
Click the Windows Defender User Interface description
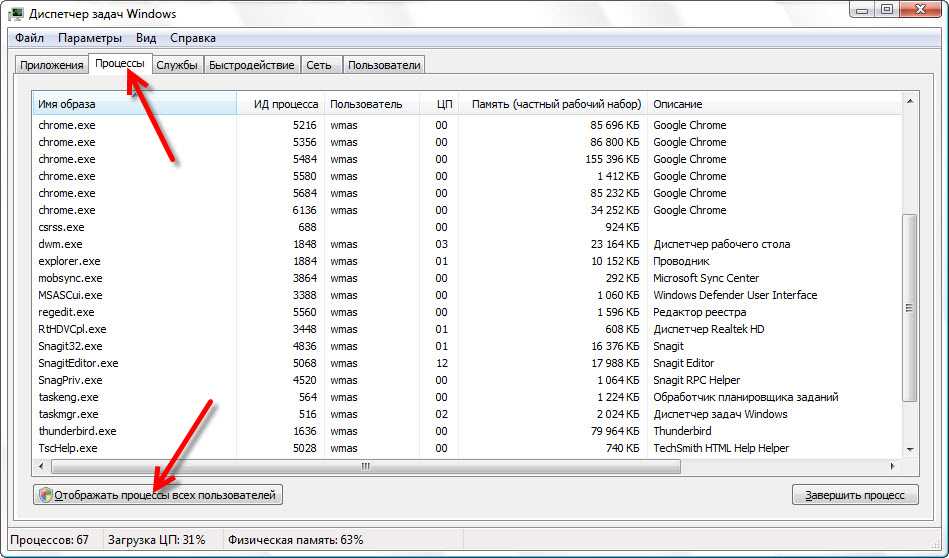[735, 295]
